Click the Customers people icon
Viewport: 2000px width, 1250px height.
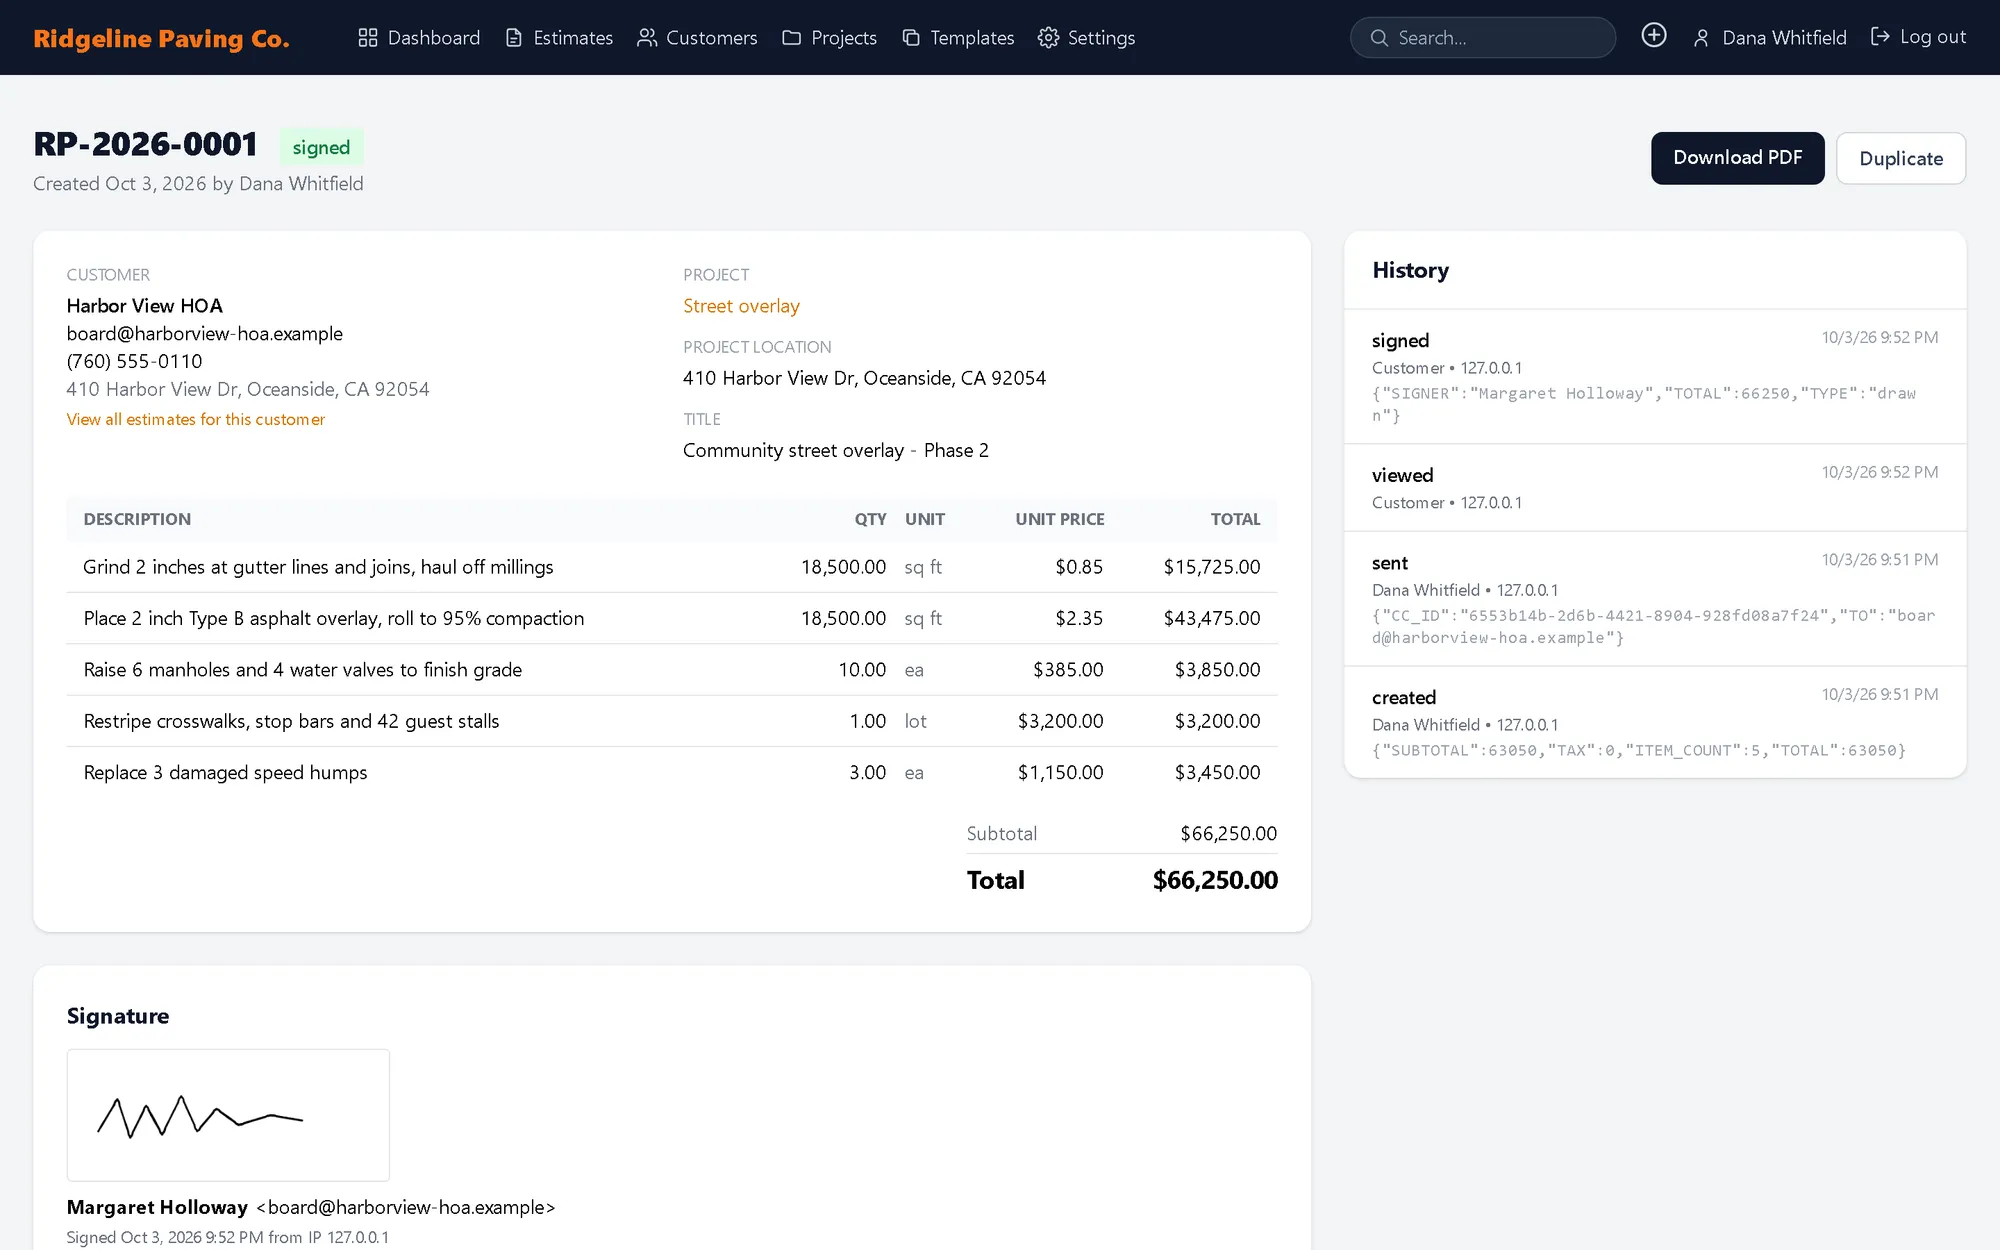click(x=647, y=38)
